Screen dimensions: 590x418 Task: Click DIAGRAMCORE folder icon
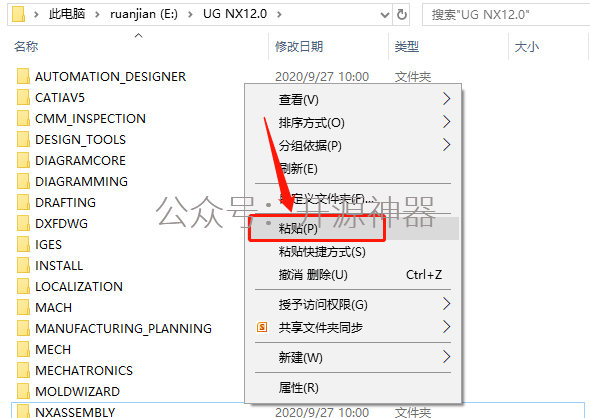click(23, 160)
